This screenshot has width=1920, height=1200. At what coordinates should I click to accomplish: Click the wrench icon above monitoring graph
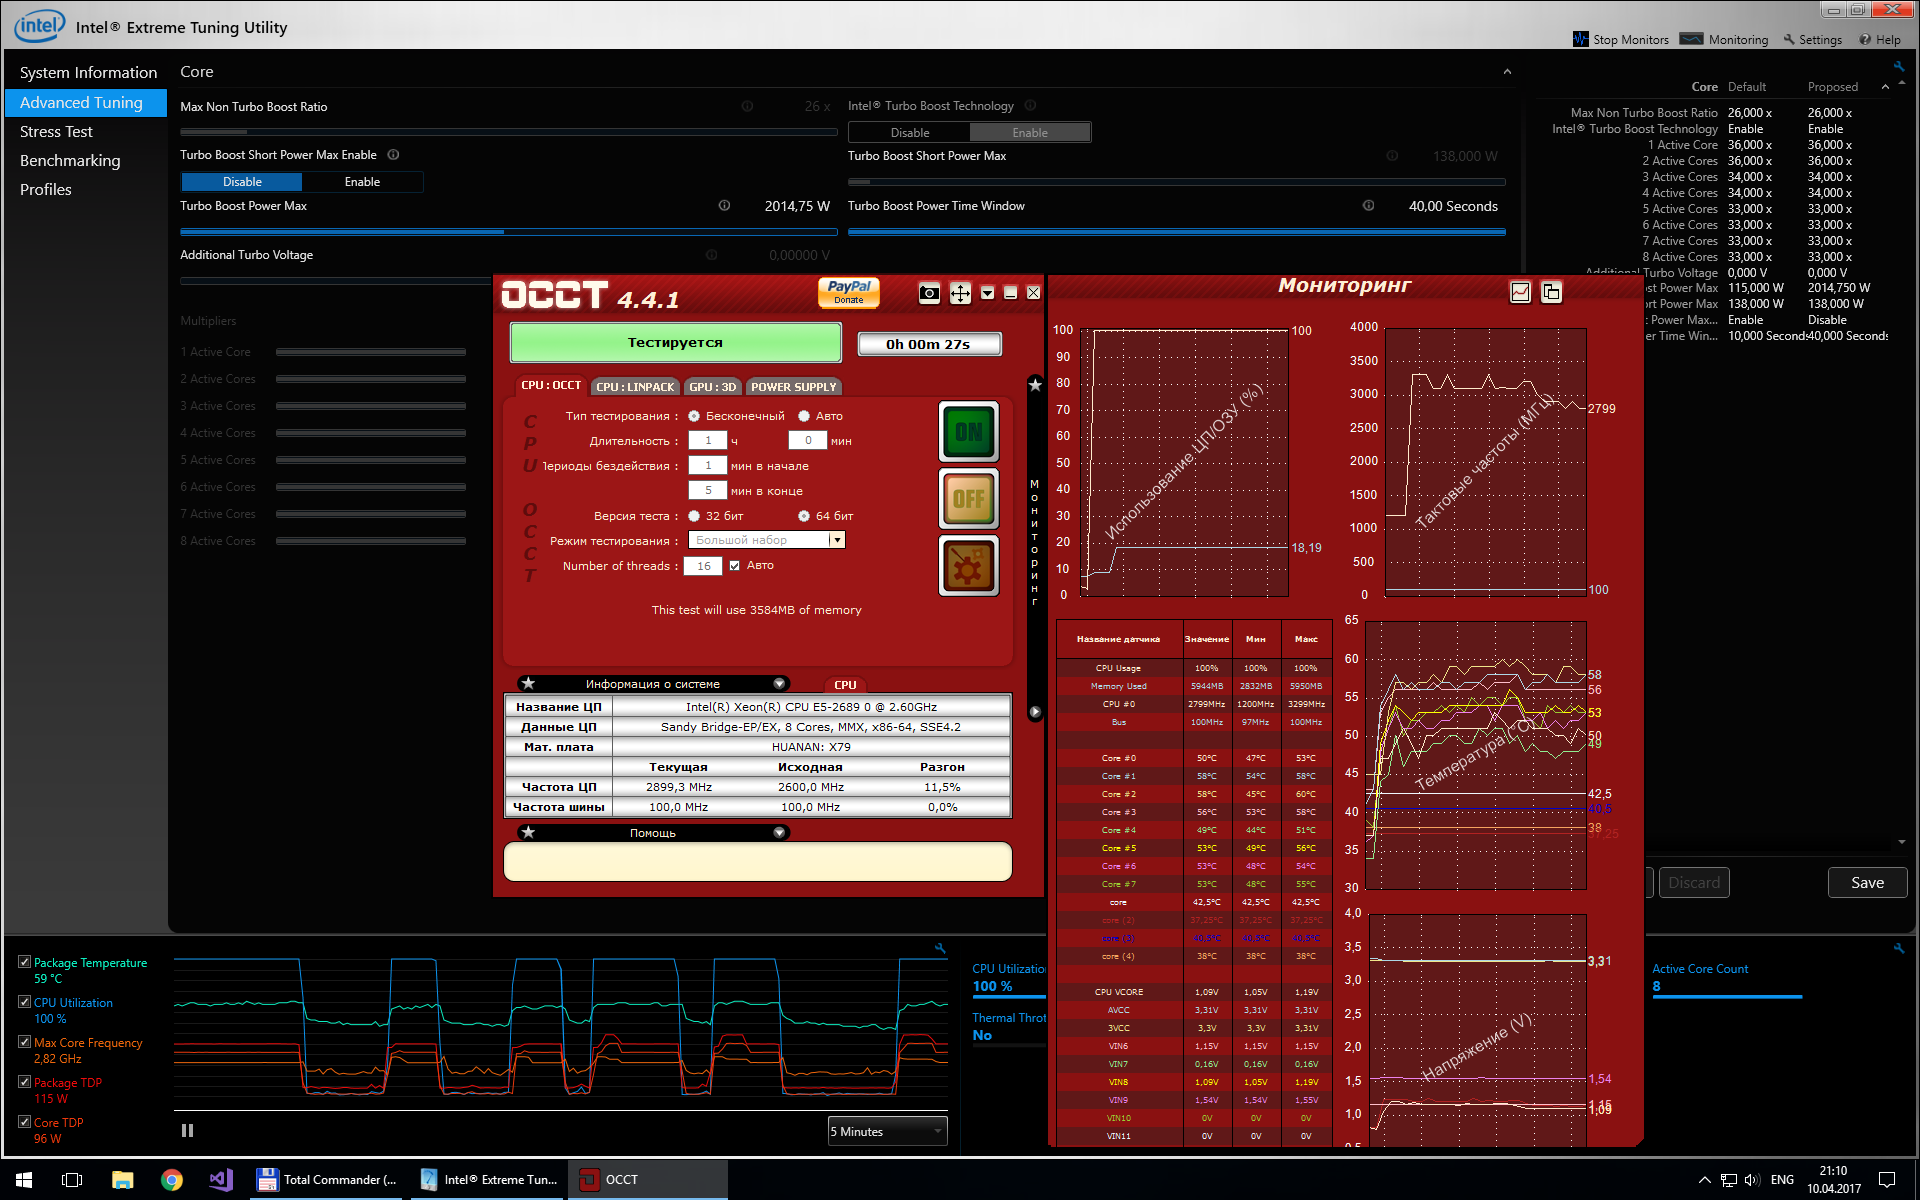click(939, 948)
